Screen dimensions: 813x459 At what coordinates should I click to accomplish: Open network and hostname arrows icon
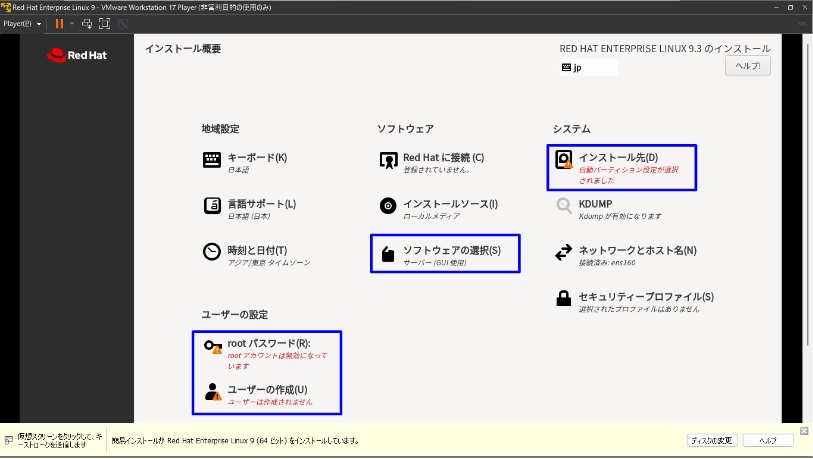pos(564,252)
